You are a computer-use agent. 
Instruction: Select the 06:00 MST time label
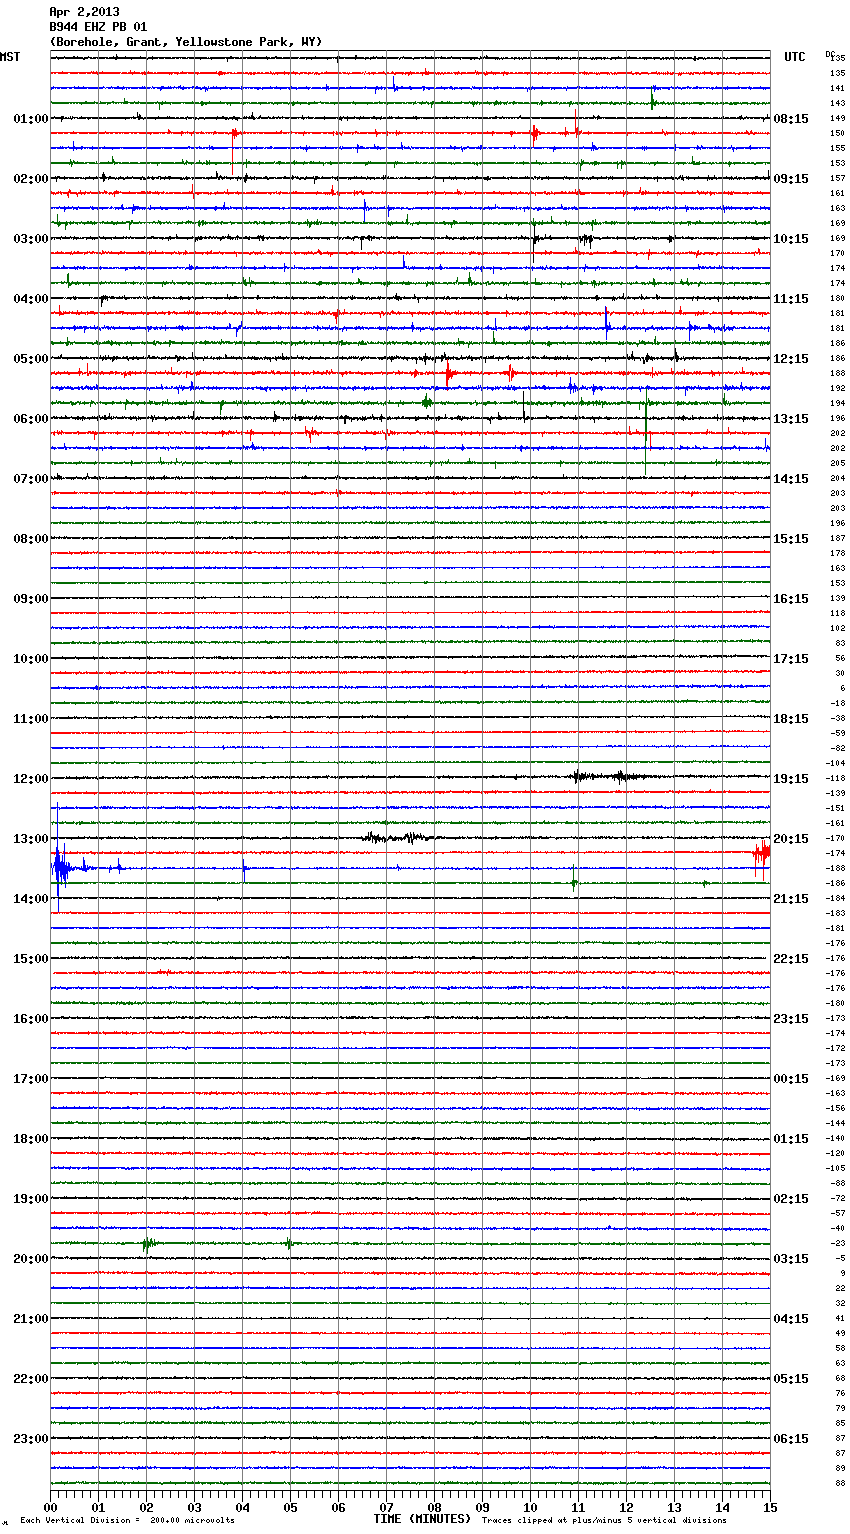click(x=31, y=419)
